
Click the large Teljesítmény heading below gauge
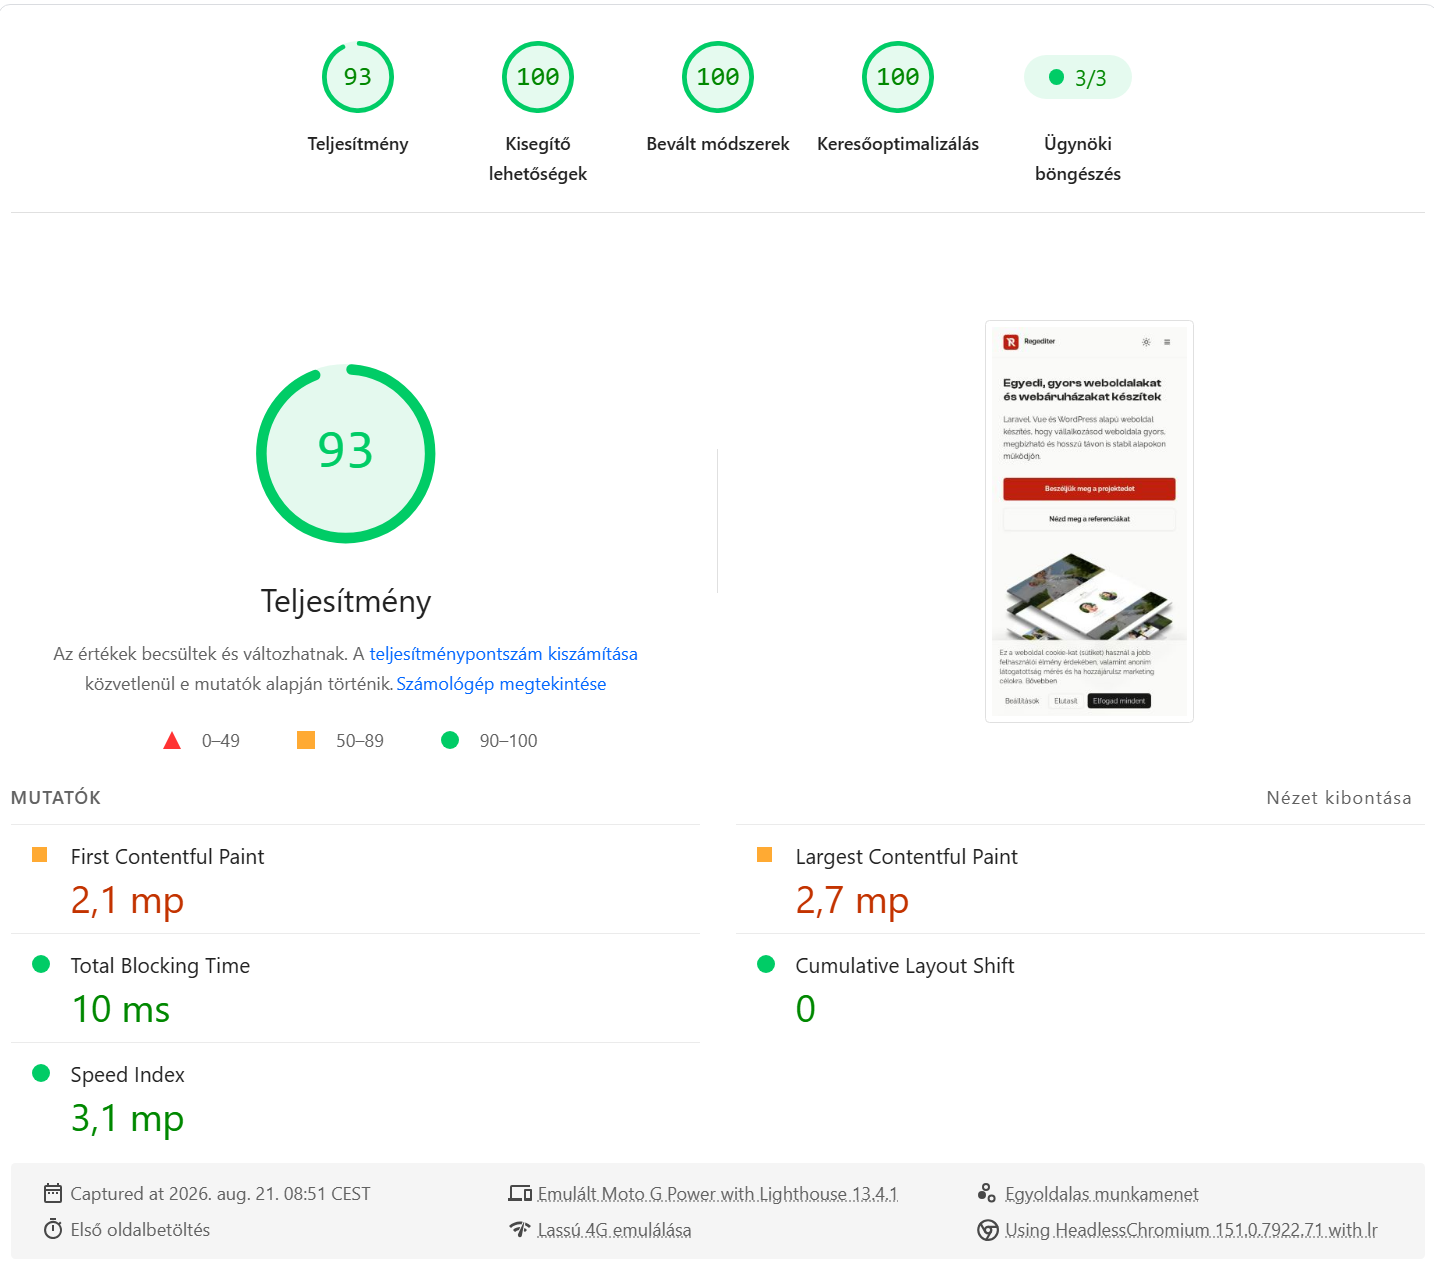(346, 602)
